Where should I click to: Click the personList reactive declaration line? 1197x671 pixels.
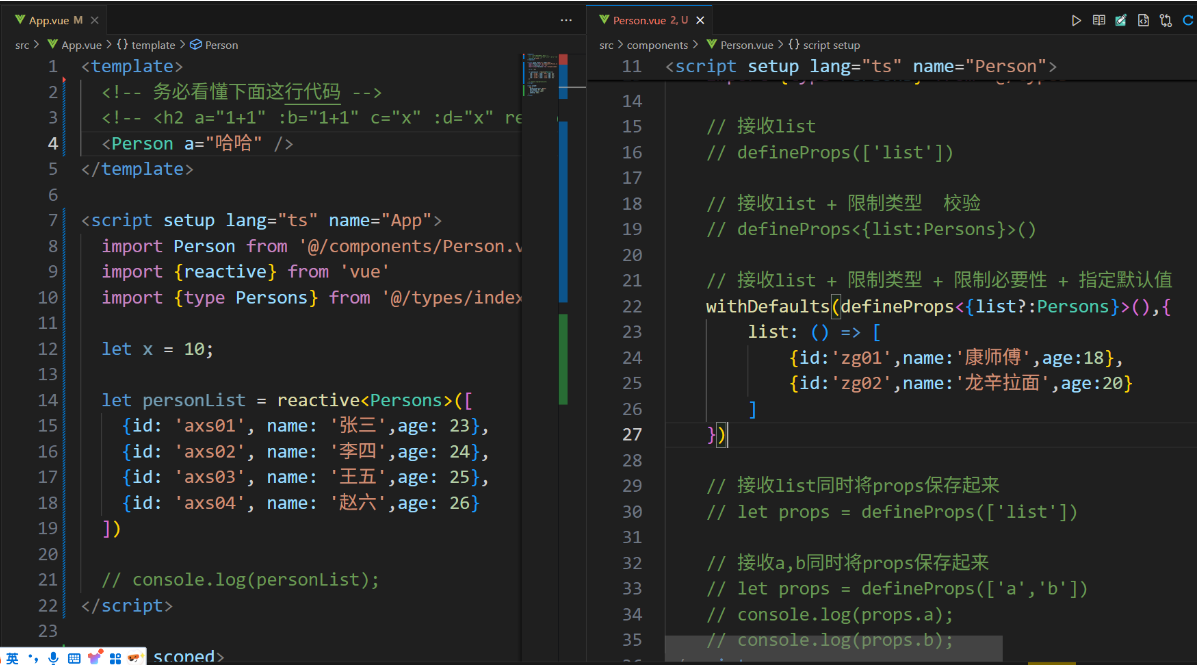pos(287,400)
